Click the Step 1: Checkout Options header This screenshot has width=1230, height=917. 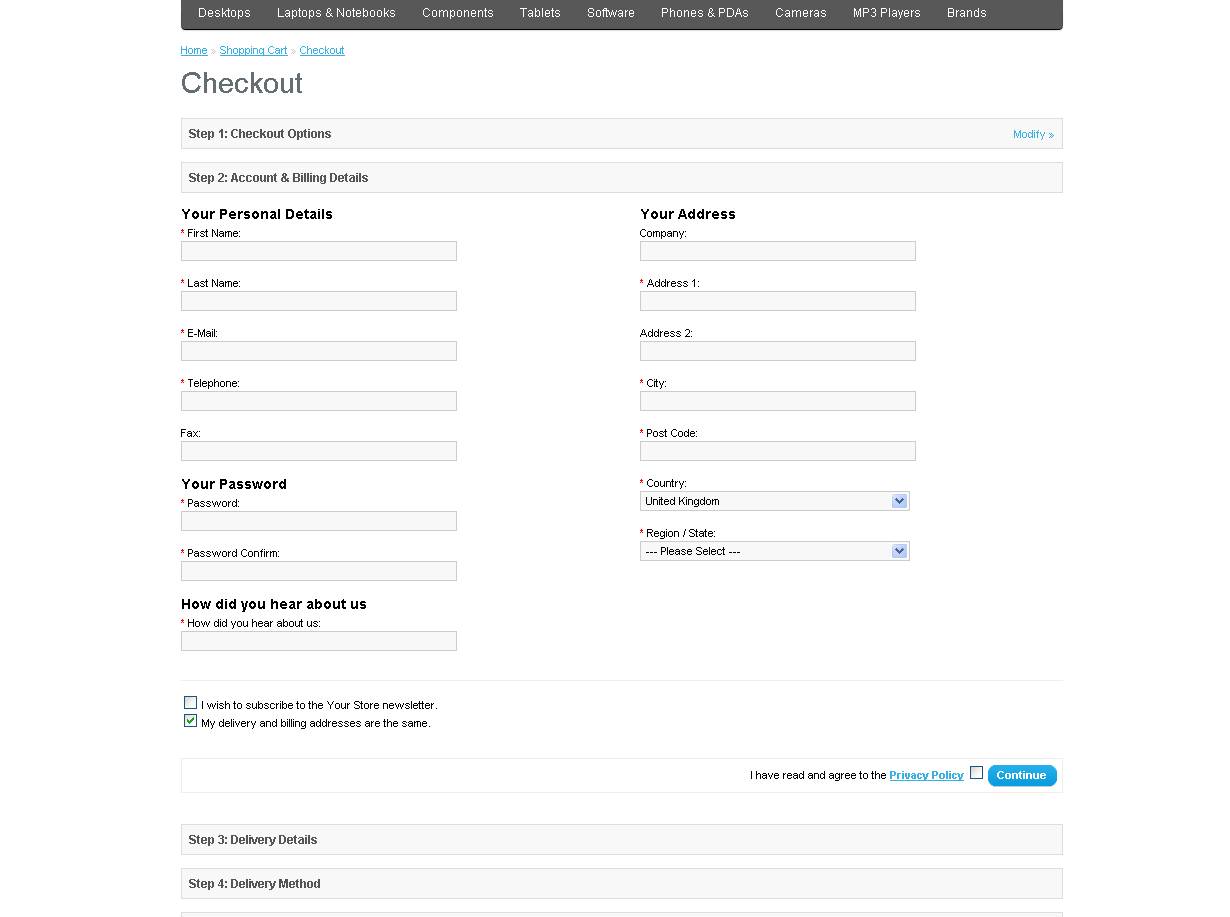(621, 134)
